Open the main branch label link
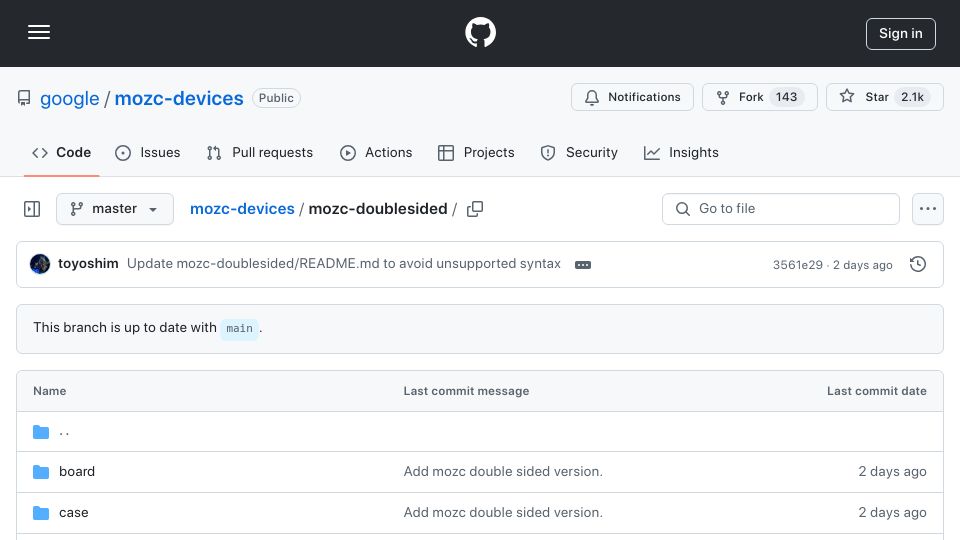Viewport: 960px width, 540px height. coord(239,329)
